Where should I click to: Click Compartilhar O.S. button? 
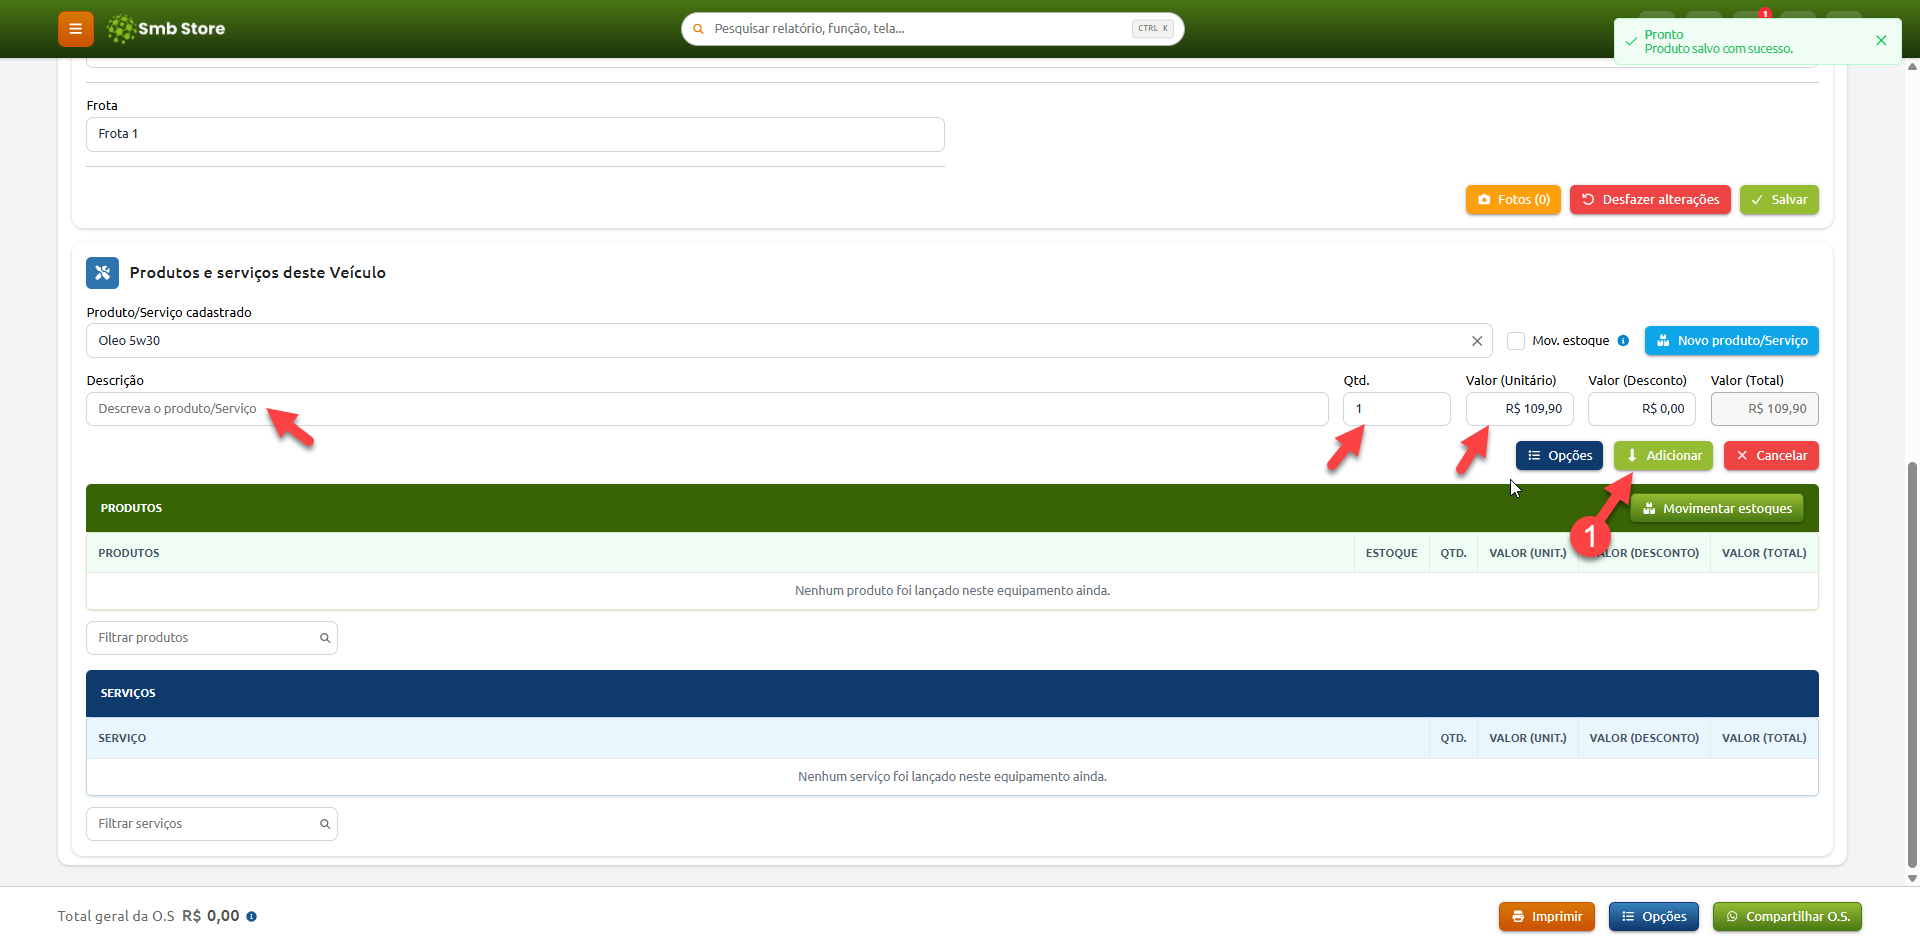[1787, 917]
